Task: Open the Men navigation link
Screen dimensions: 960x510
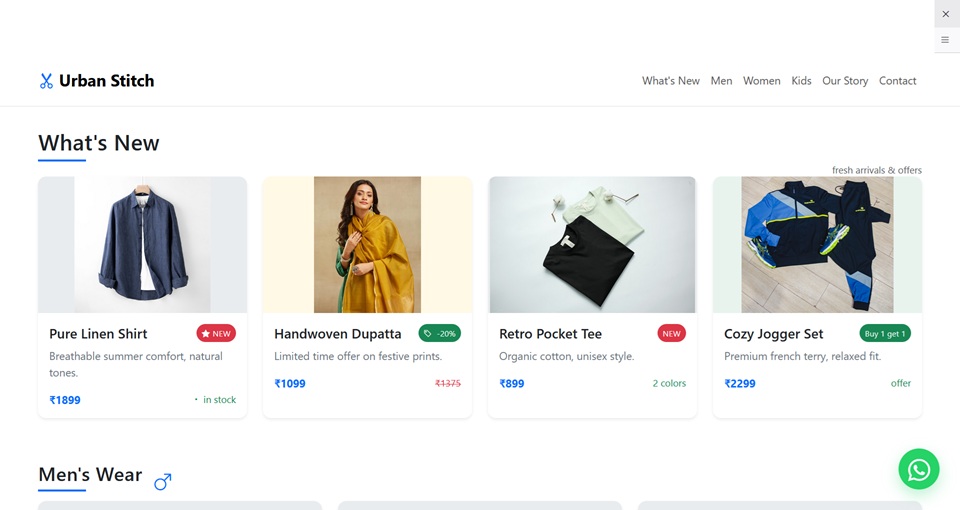Action: click(x=721, y=81)
